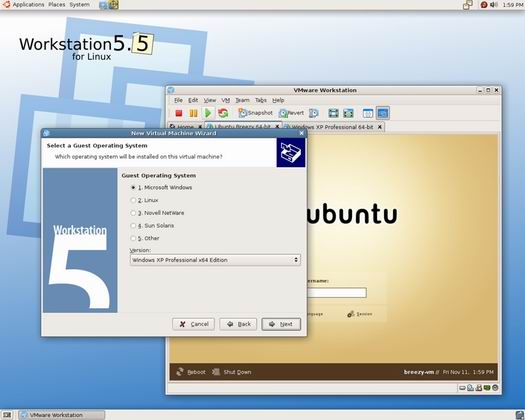Click the yellow launcher icon beside the System menu
Image resolution: width=525 pixels, height=420 pixels.
pos(114,5)
